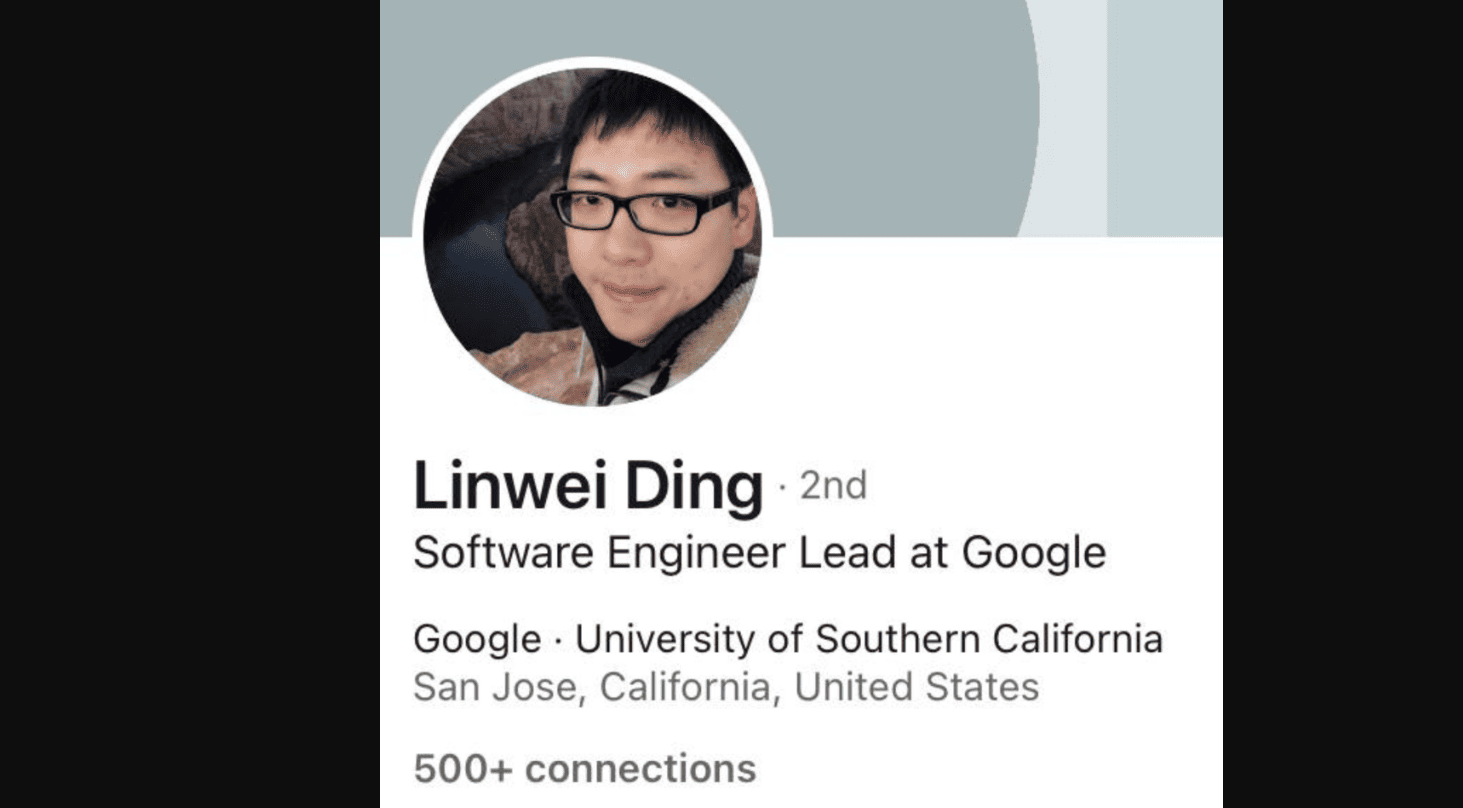Click the San Jose, California location line
The height and width of the screenshot is (808, 1463).
pyautogui.click(x=726, y=687)
